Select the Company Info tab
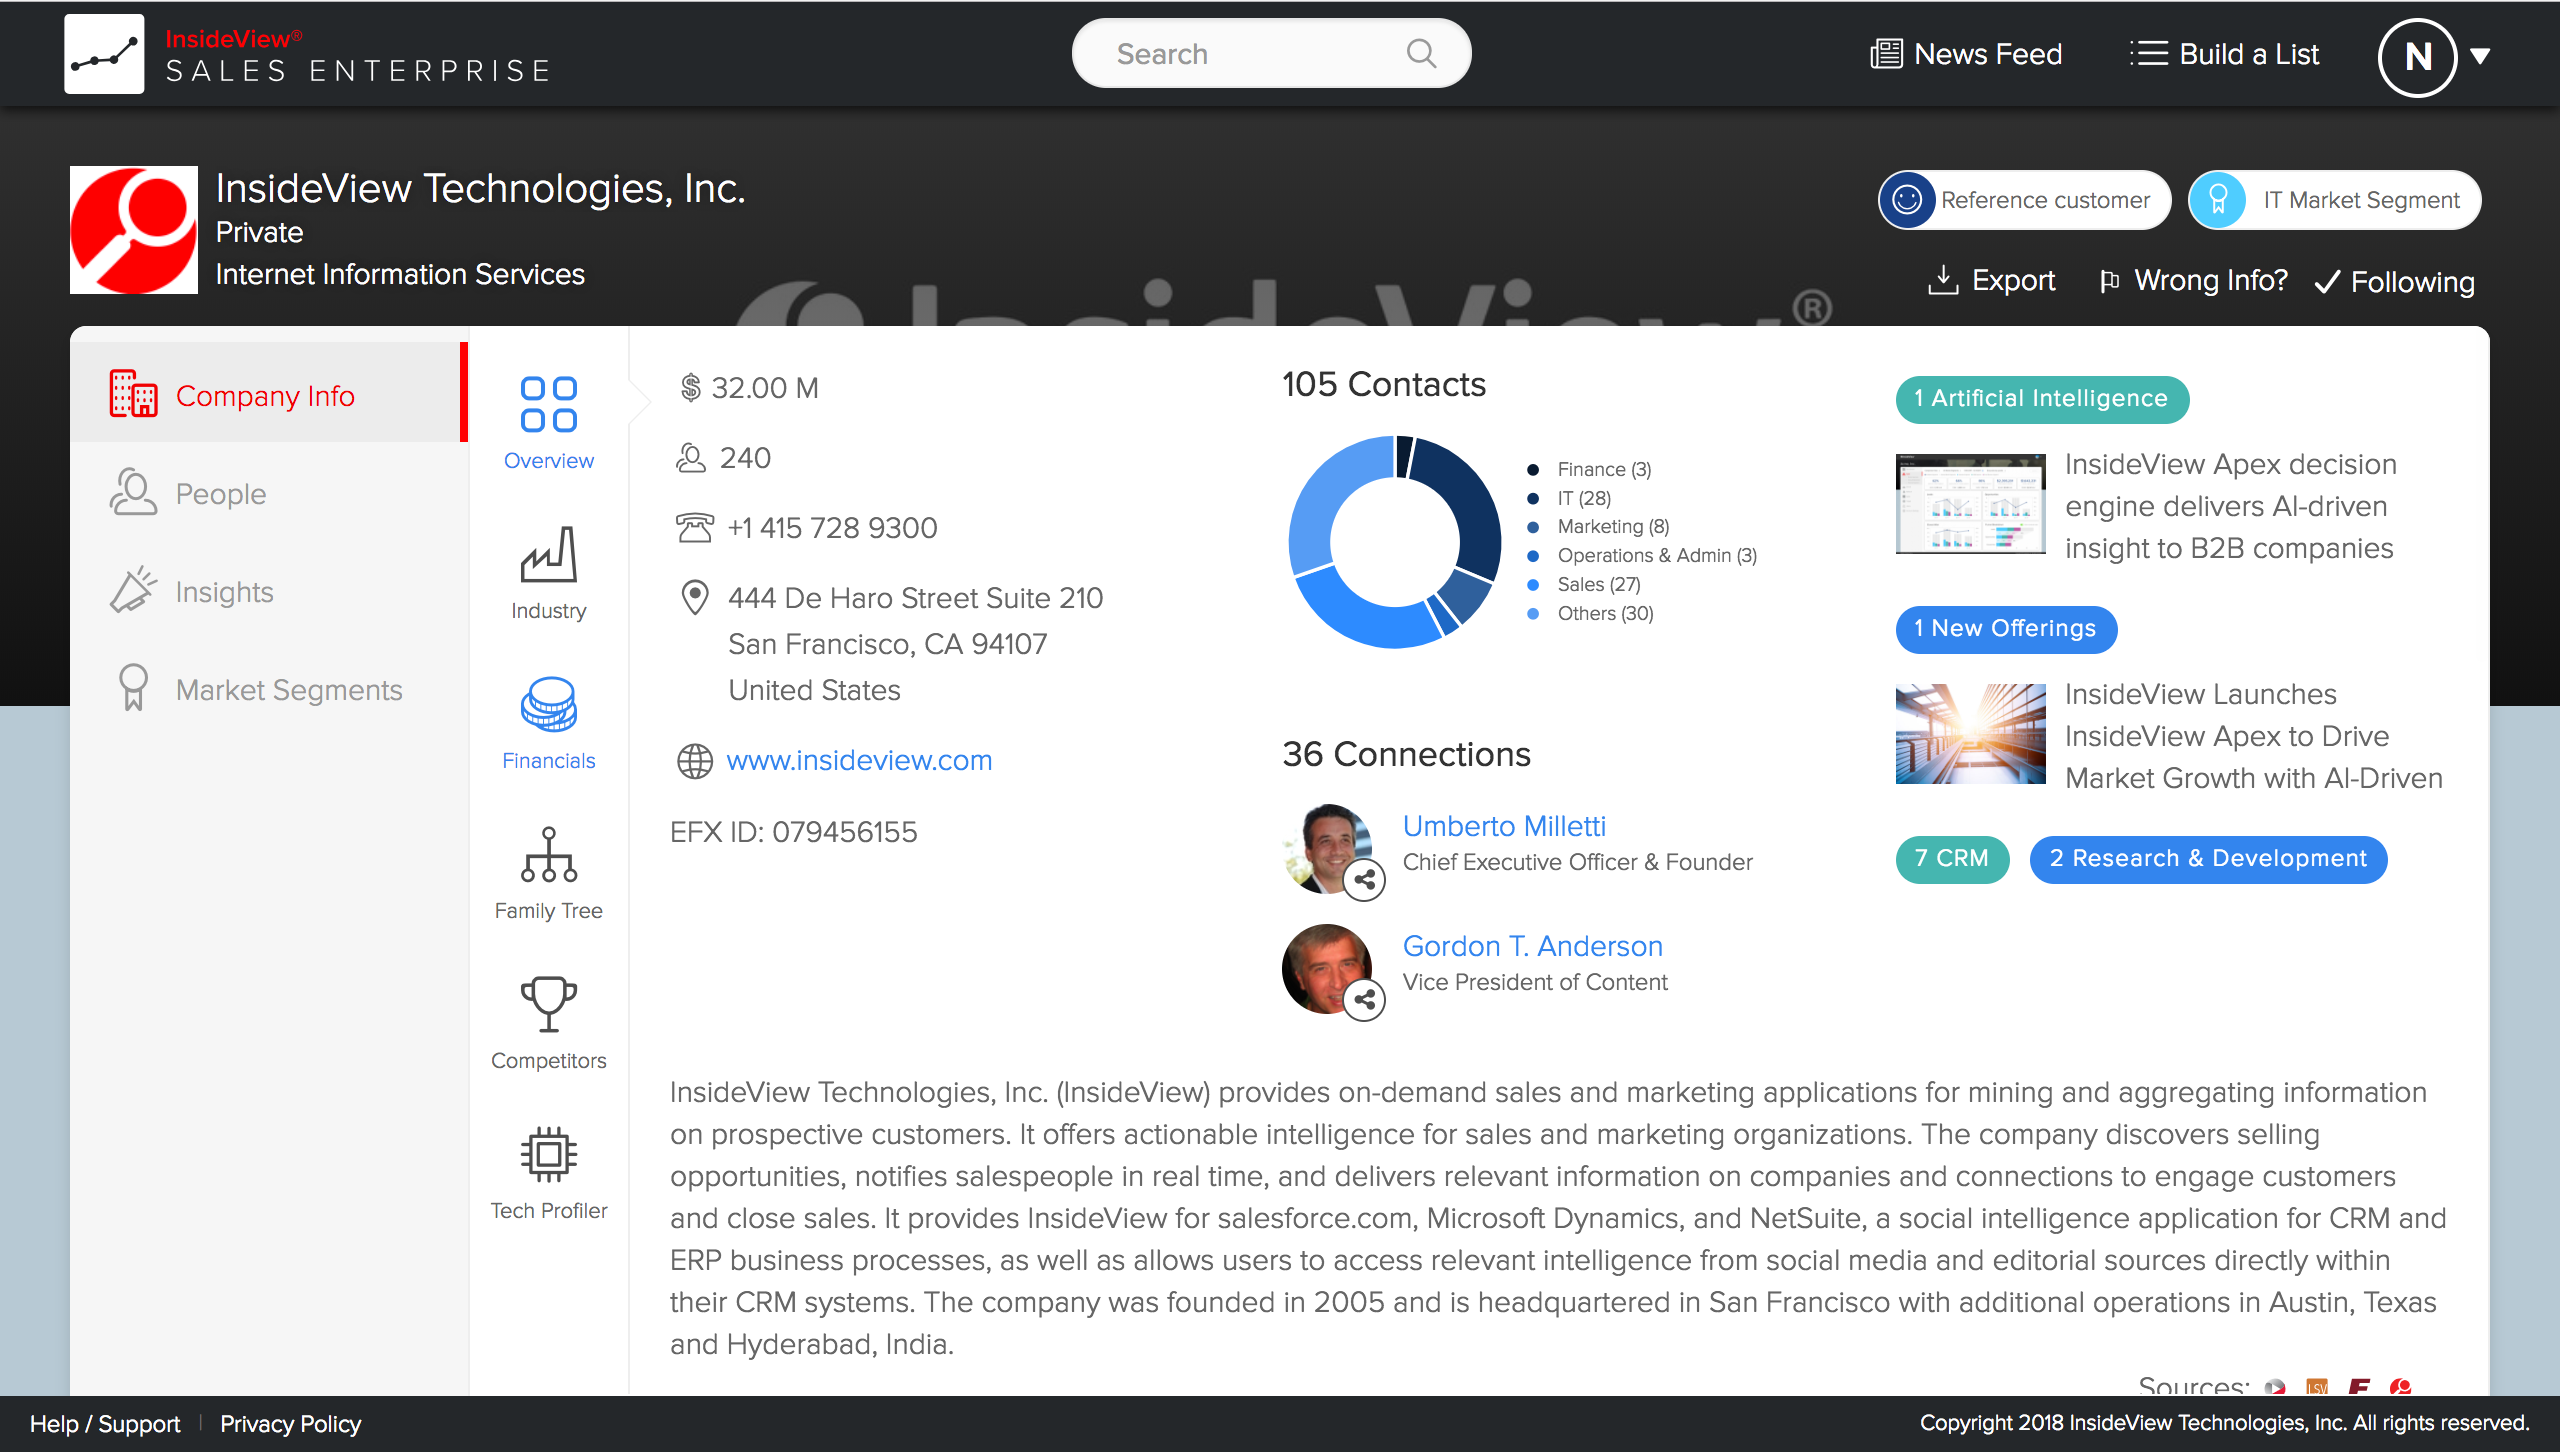Viewport: 2560px width, 1452px height. (267, 396)
